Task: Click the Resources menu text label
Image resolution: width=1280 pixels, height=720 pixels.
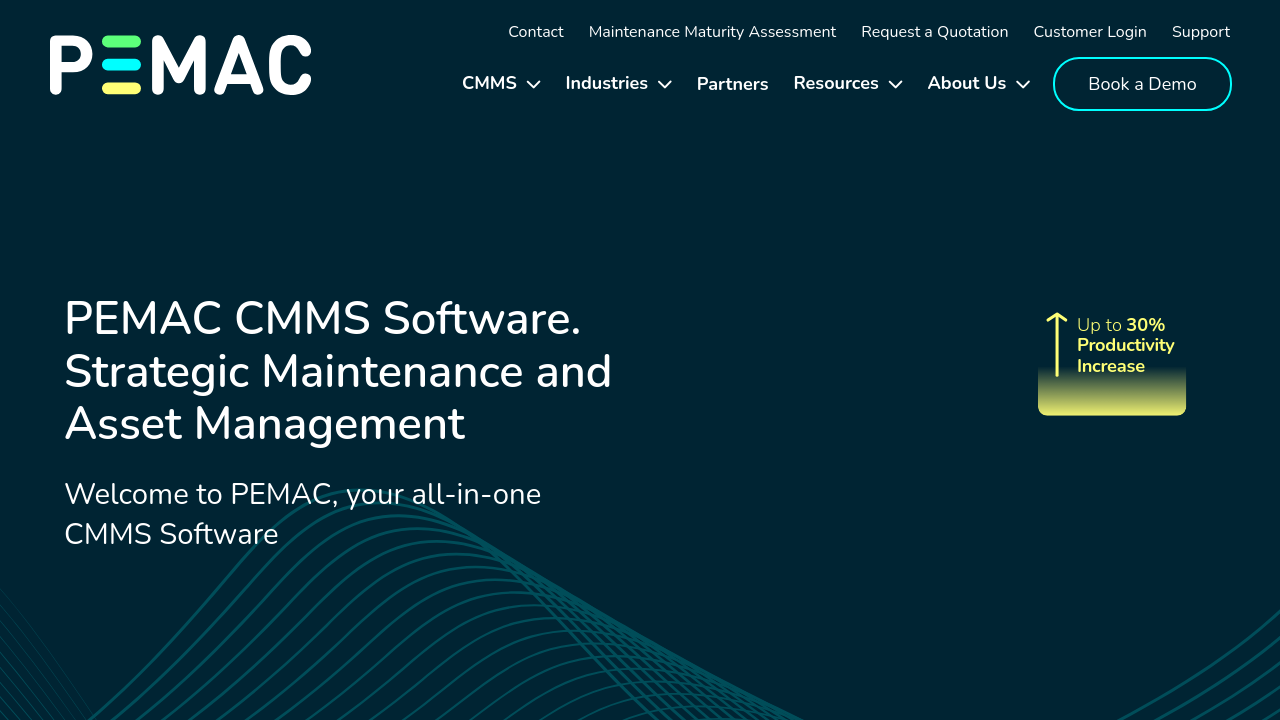Action: click(835, 83)
